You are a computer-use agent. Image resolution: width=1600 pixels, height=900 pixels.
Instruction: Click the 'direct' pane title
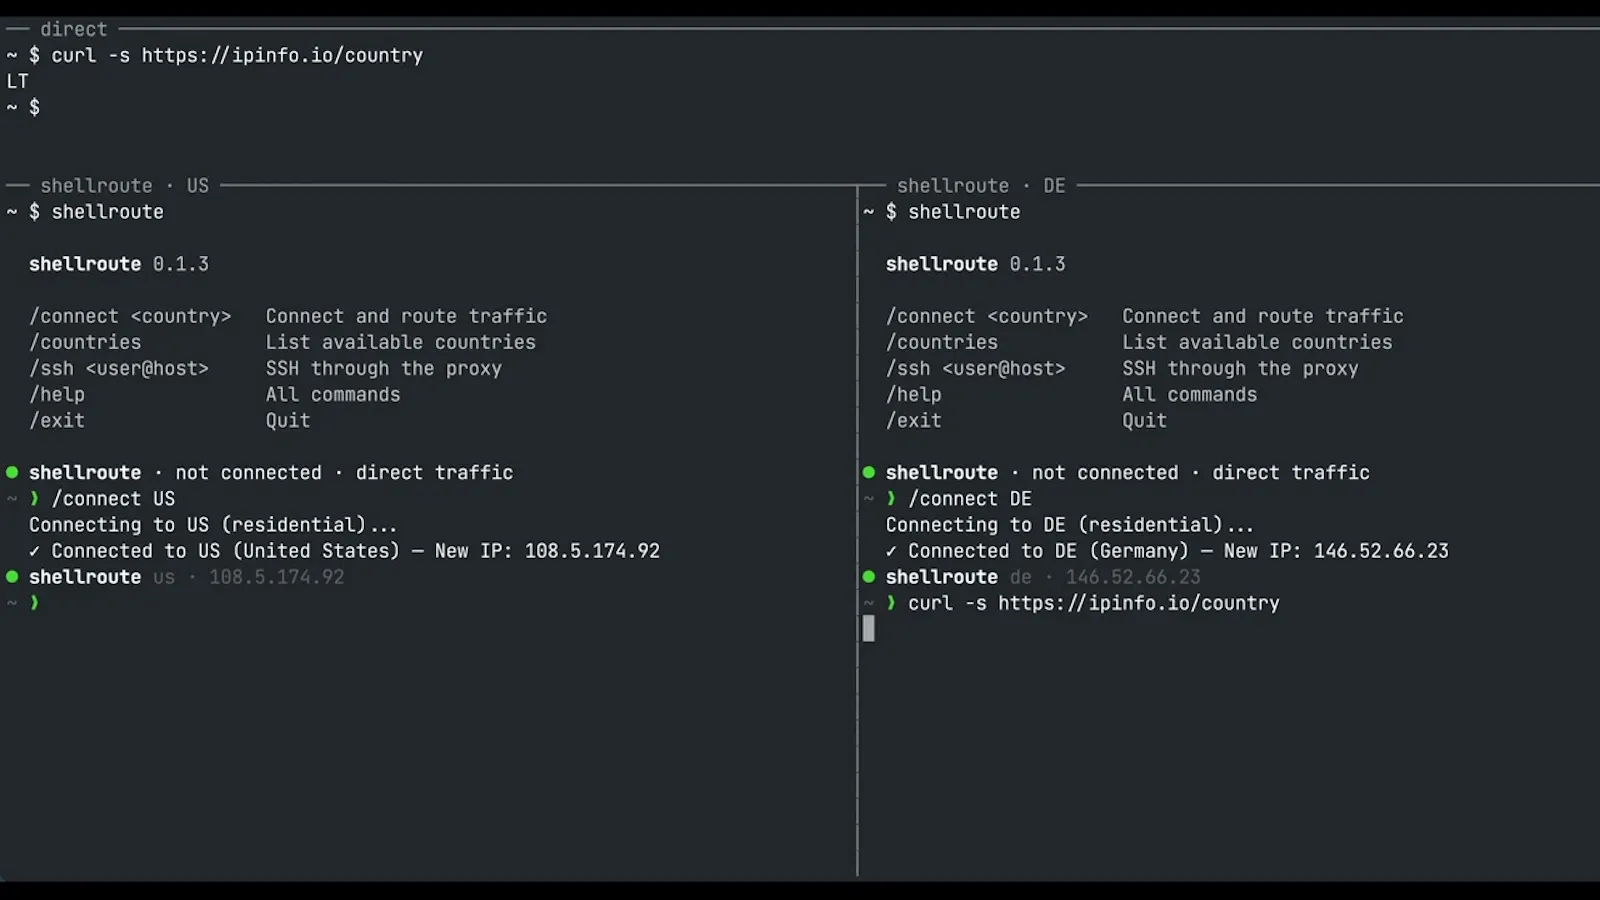coord(73,29)
